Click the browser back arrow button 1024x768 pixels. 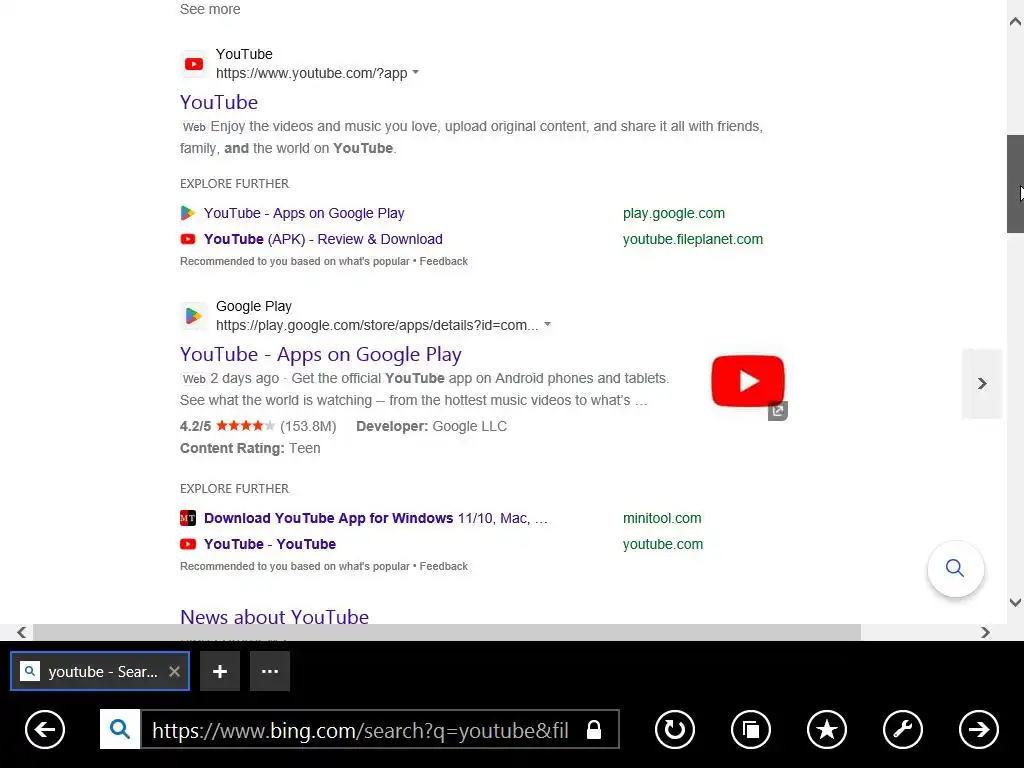point(45,729)
